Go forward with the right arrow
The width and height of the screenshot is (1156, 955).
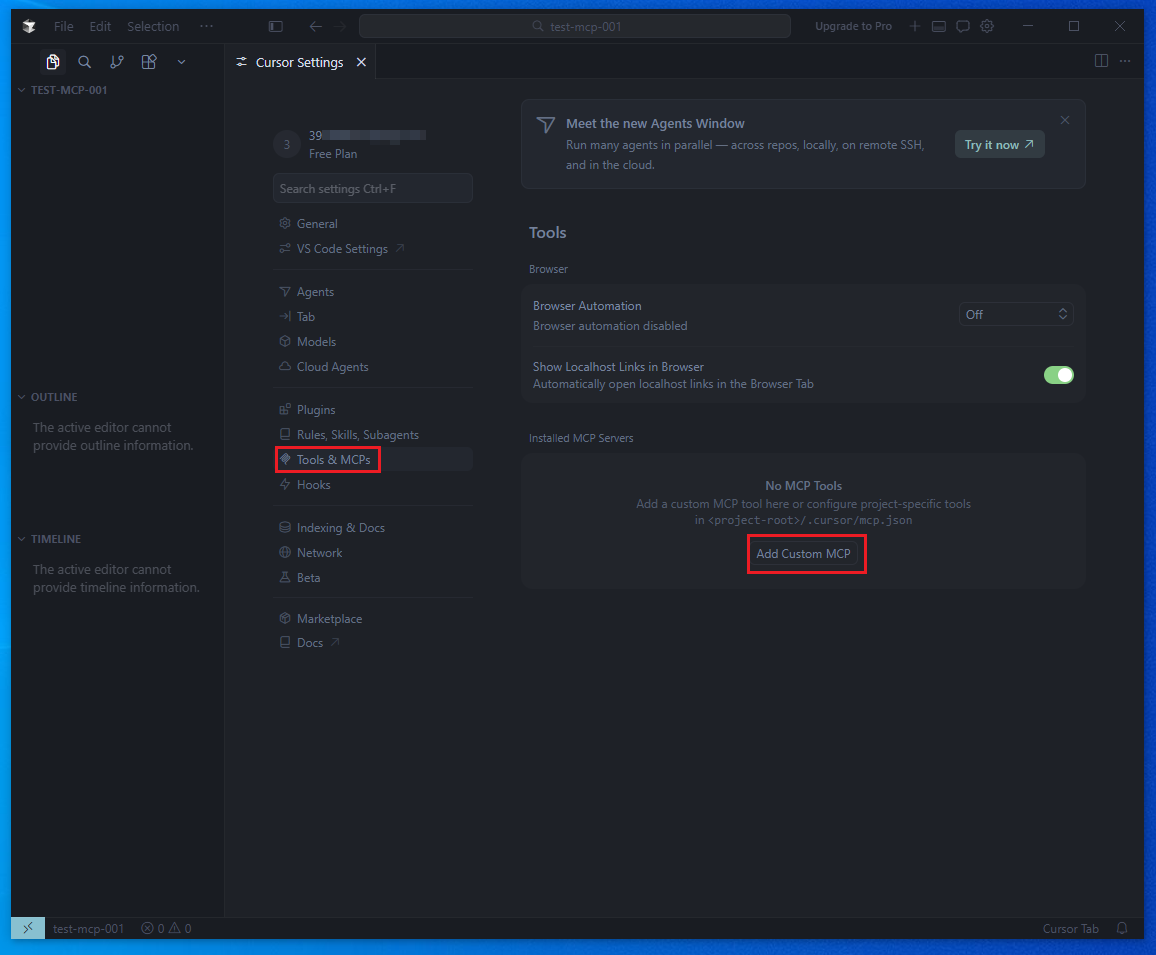click(x=339, y=27)
